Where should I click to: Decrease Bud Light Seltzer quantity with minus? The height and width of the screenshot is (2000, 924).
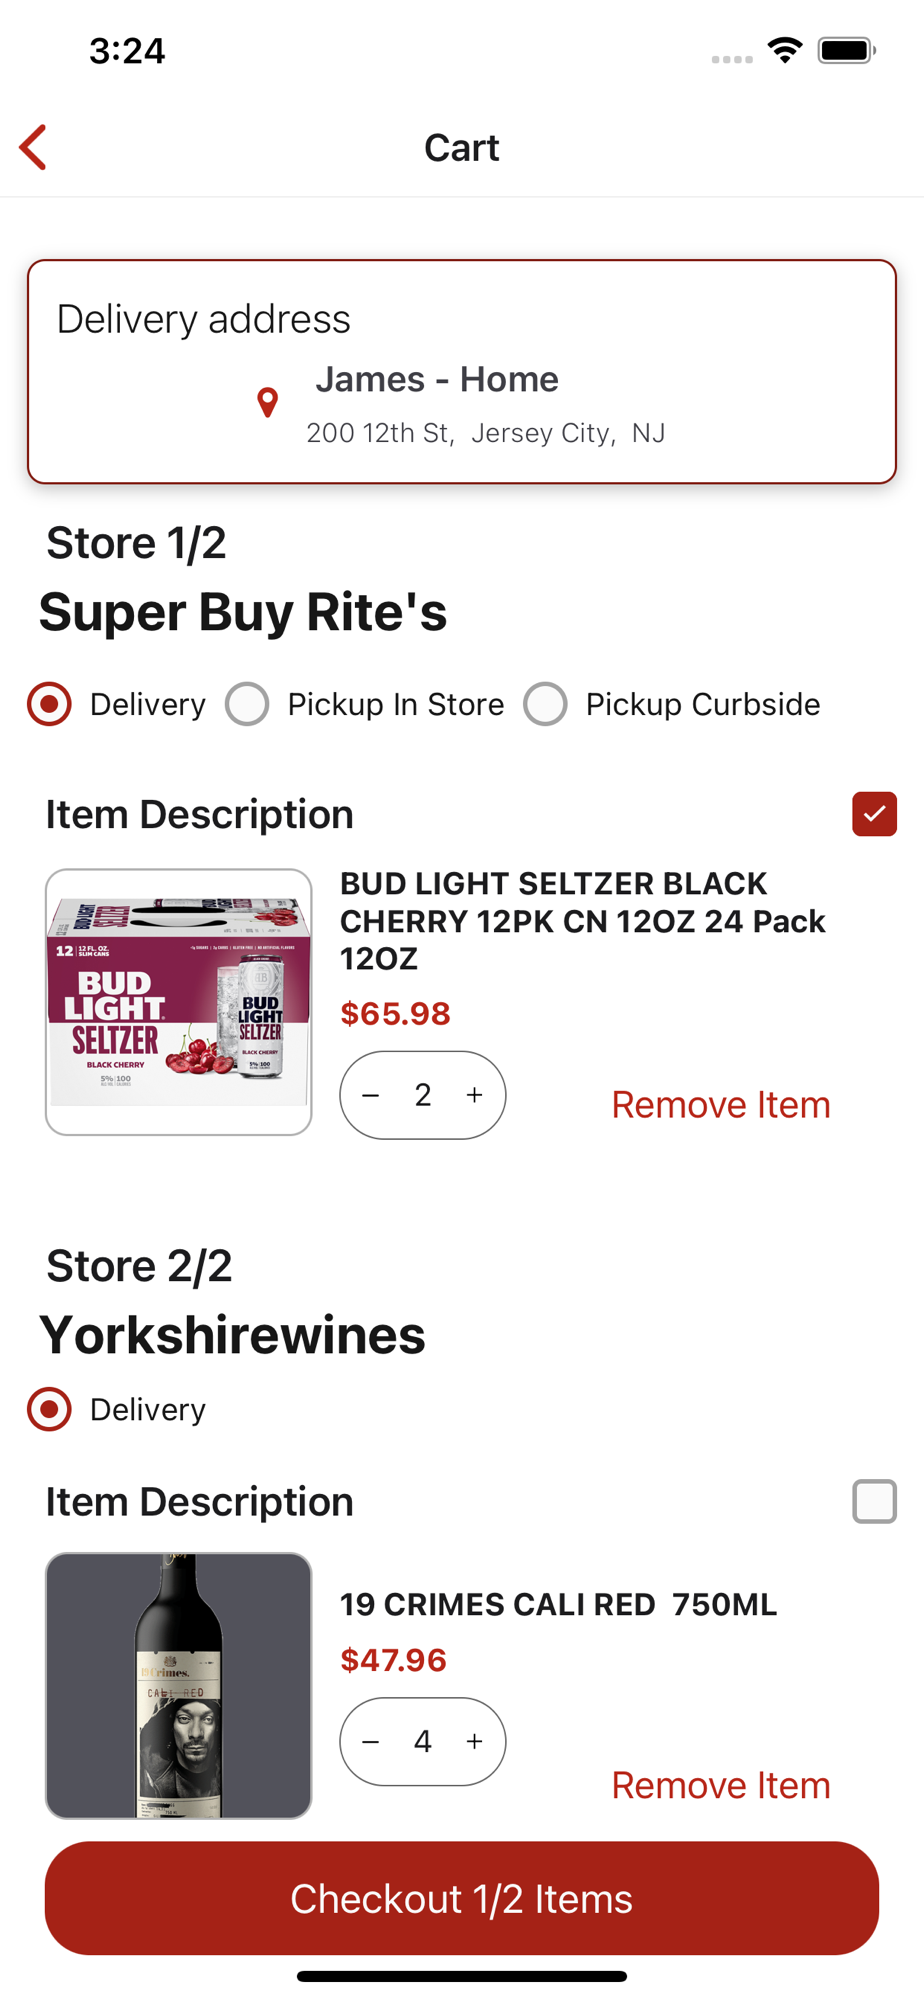371,1095
